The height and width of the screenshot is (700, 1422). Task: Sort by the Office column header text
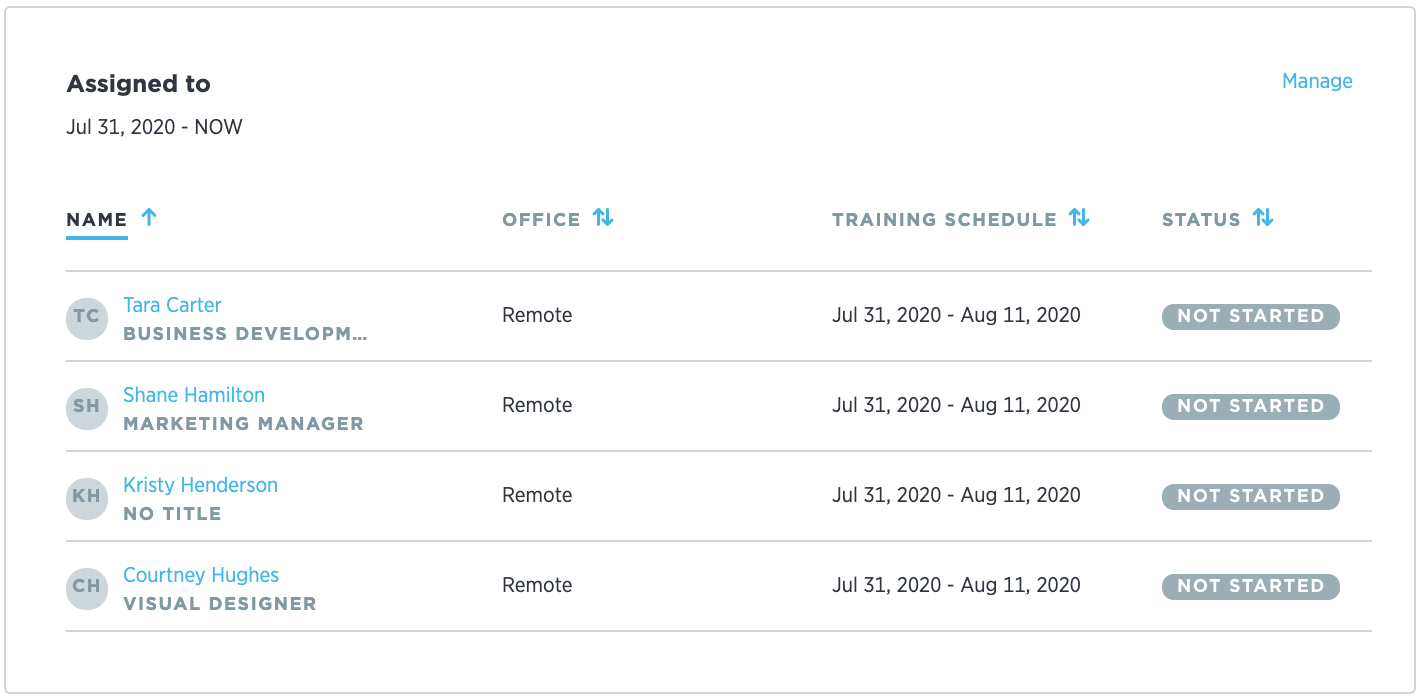tap(541, 220)
